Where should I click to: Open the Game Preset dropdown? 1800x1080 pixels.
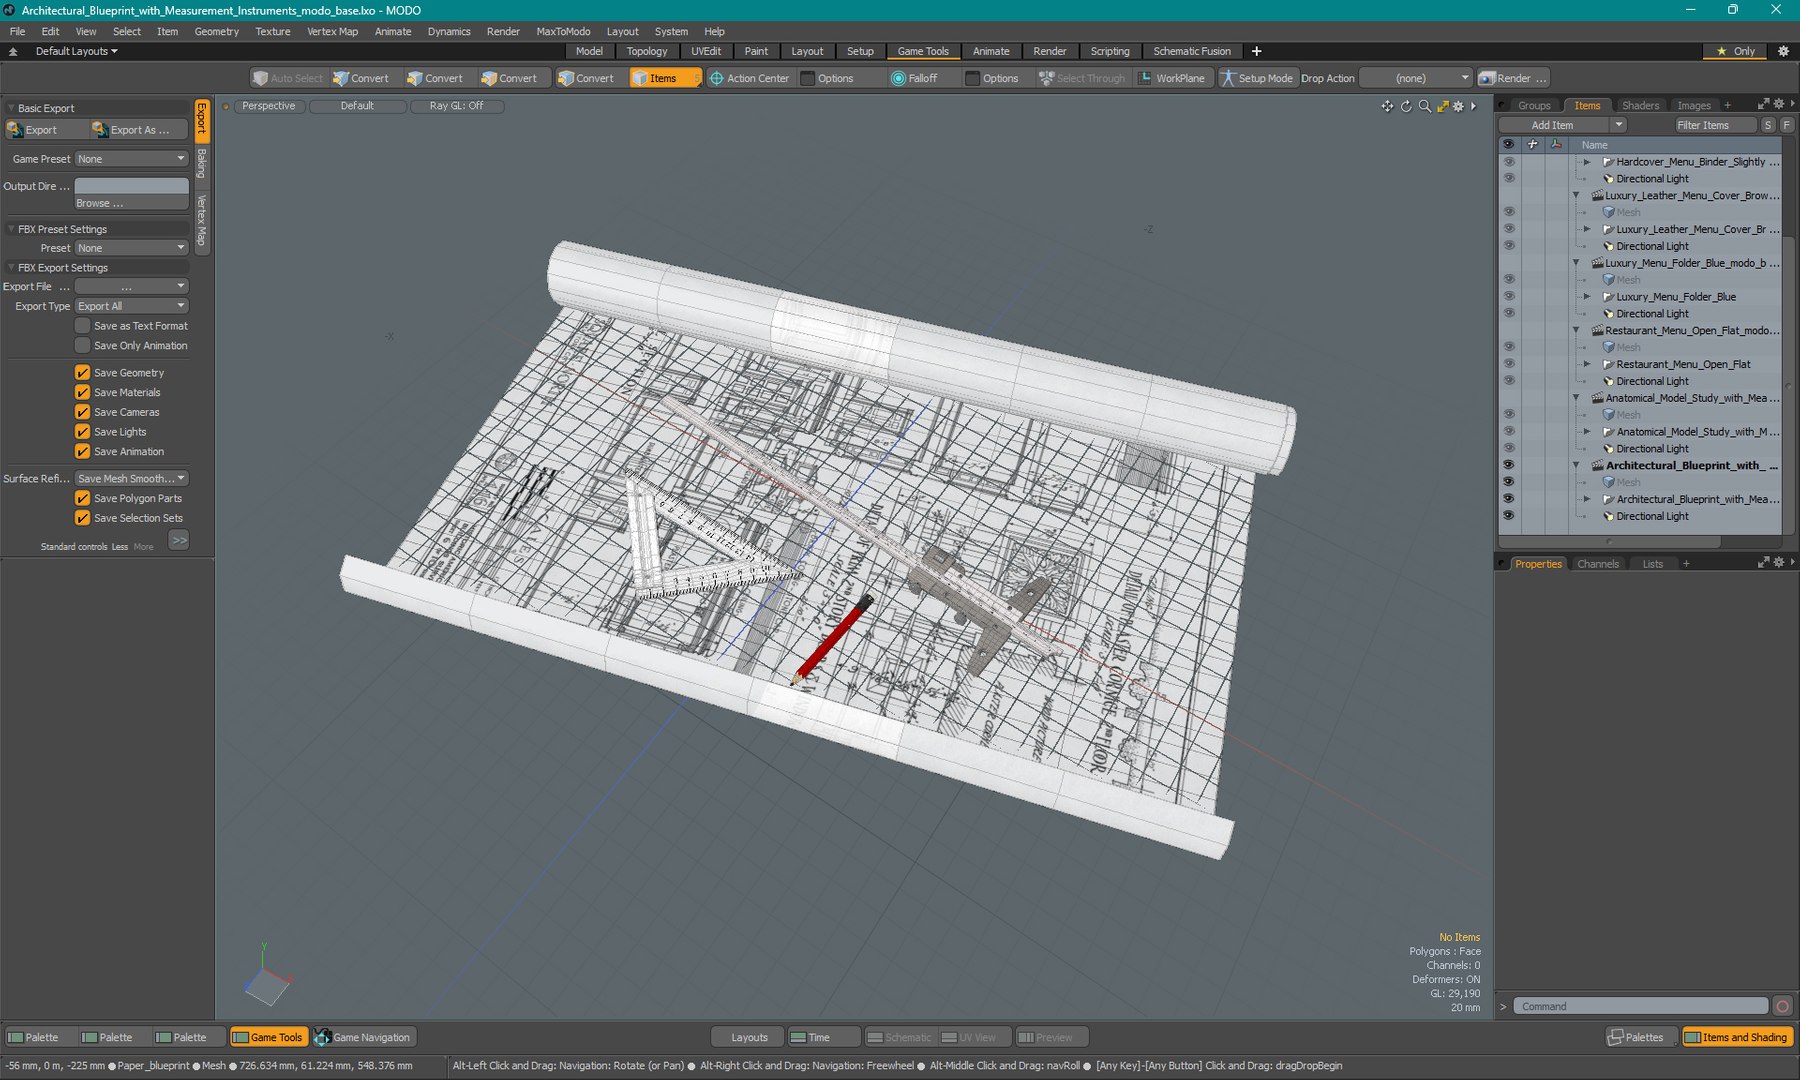point(131,159)
